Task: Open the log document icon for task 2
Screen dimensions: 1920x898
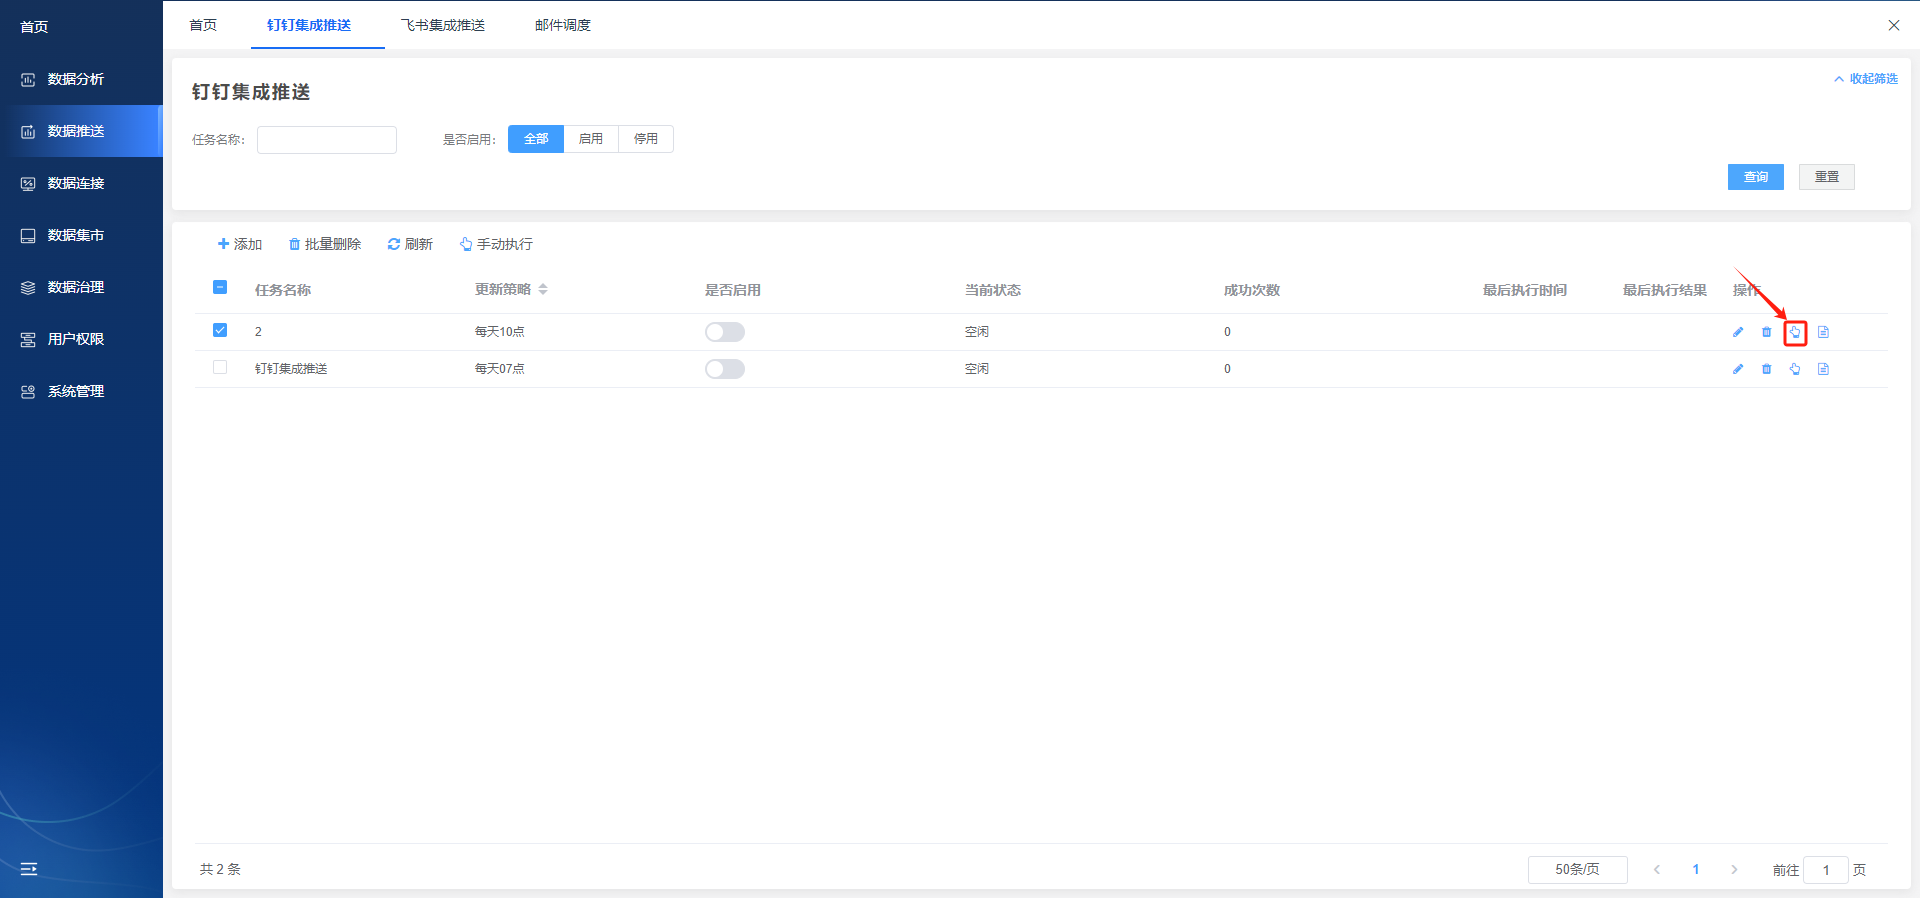Action: (x=1823, y=332)
